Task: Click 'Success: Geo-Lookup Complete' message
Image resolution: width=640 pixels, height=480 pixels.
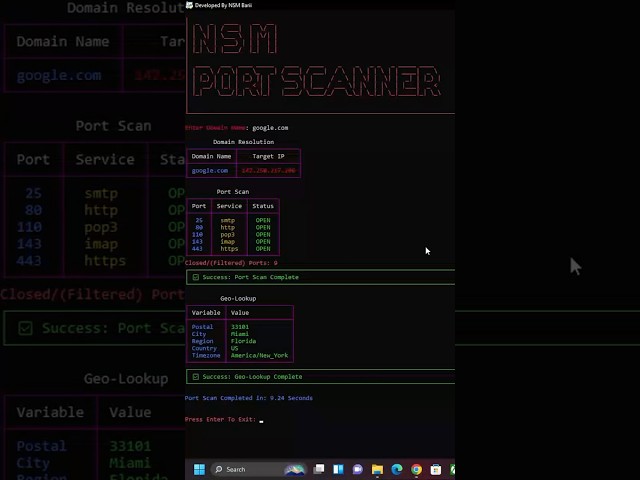Action: [x=252, y=377]
